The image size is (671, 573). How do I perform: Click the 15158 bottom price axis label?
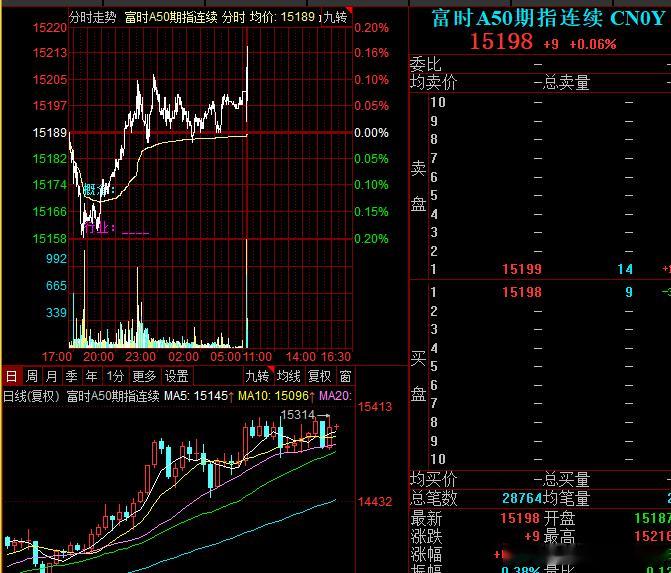(x=50, y=238)
